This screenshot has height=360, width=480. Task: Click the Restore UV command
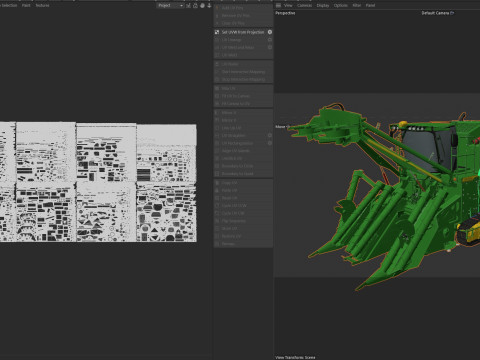243,236
